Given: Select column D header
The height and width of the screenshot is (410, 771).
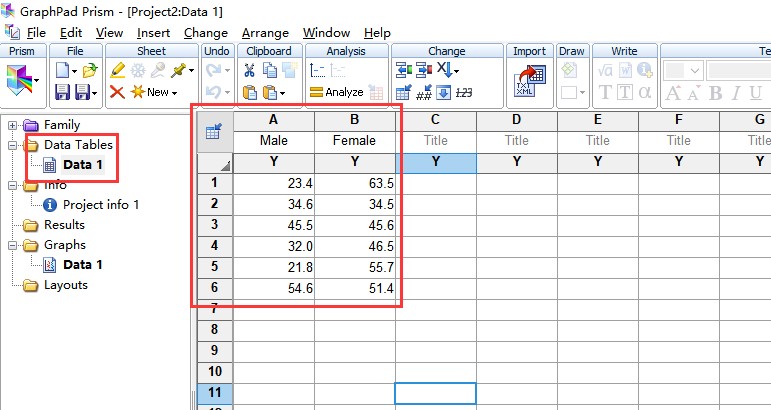Looking at the screenshot, I should pyautogui.click(x=516, y=120).
